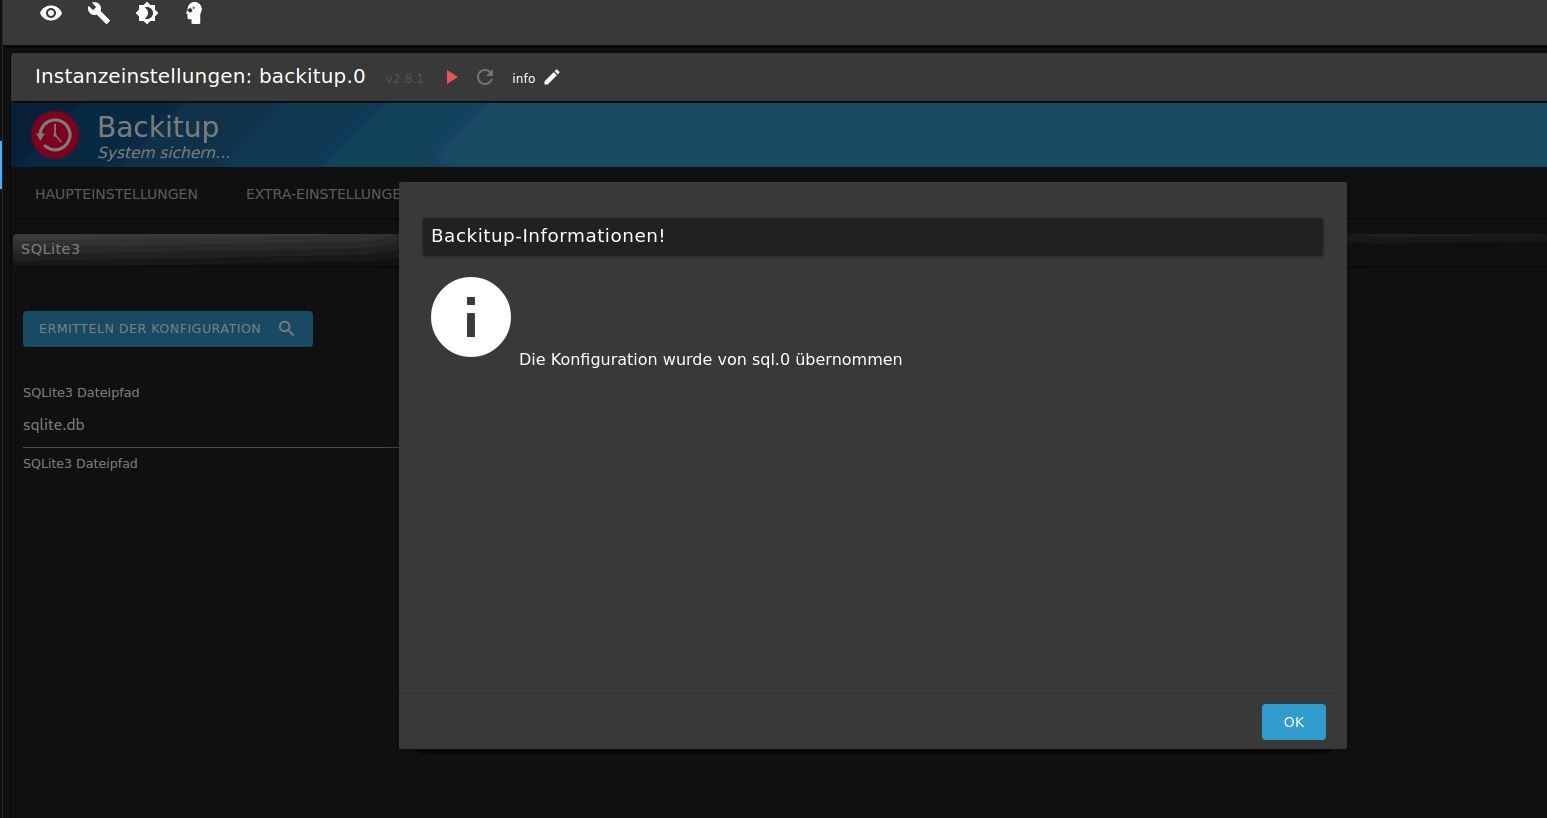Click the 'System sichern...' subtitle
The height and width of the screenshot is (818, 1547).
pos(164,153)
